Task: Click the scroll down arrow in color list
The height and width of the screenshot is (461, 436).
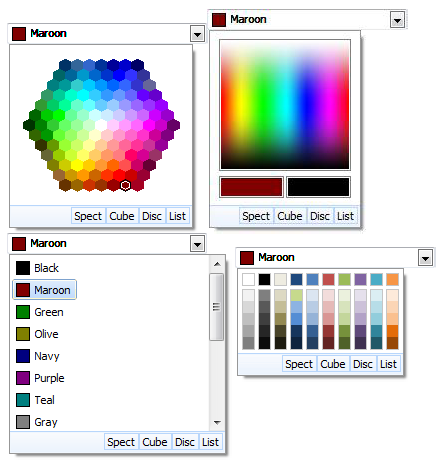Action: 217,423
